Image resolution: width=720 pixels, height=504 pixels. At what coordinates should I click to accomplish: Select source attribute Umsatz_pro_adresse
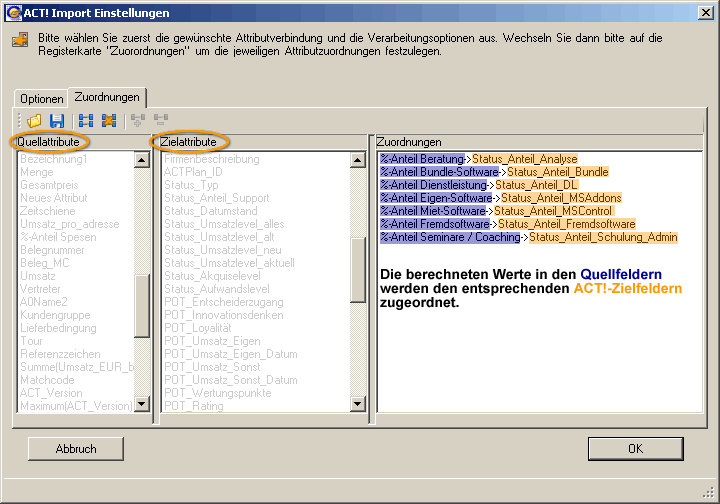tap(70, 224)
